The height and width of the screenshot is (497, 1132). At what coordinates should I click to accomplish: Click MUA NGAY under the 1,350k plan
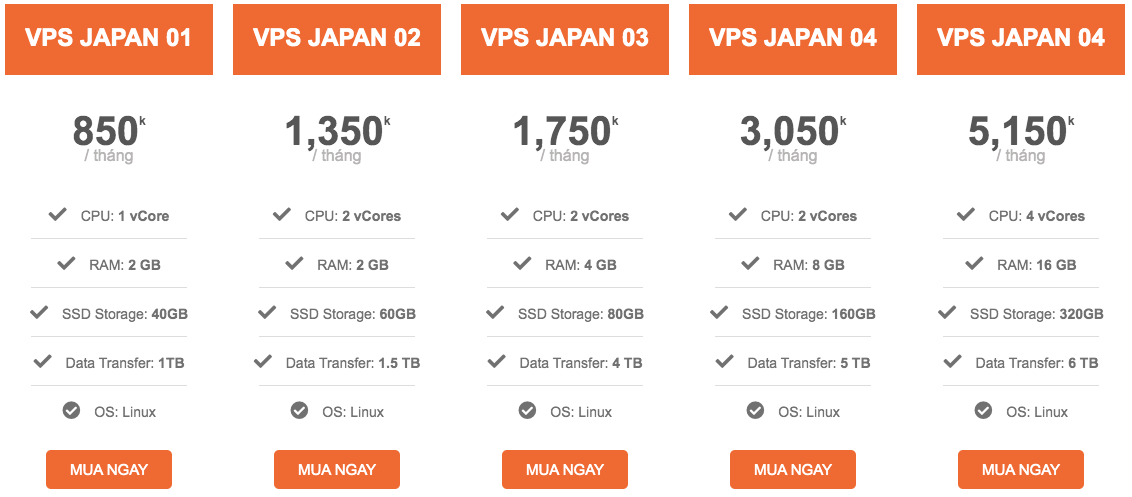click(337, 470)
